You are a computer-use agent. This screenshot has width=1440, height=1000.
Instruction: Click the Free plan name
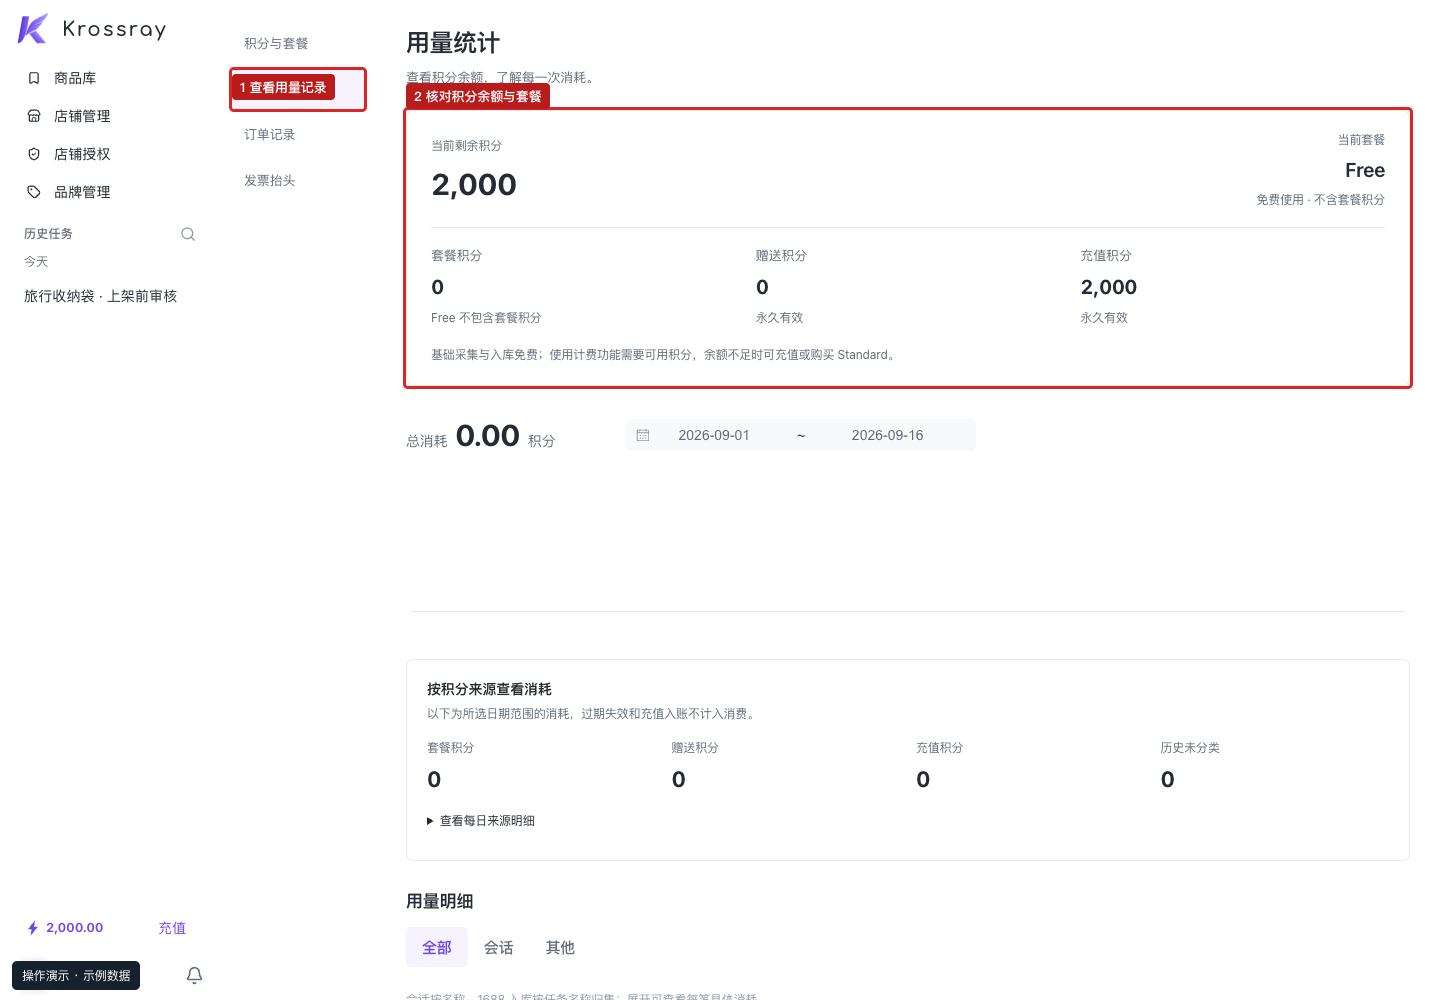point(1365,170)
